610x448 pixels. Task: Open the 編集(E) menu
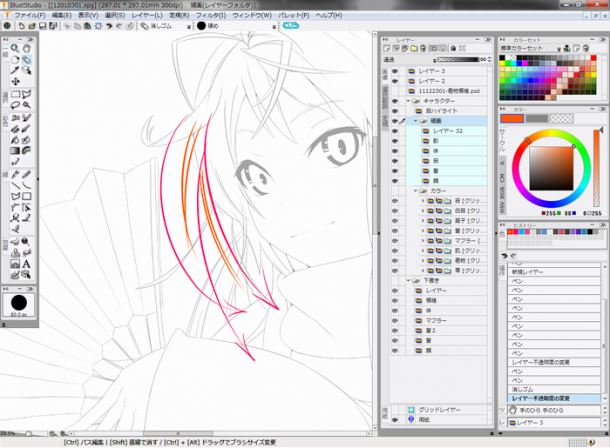[61, 15]
